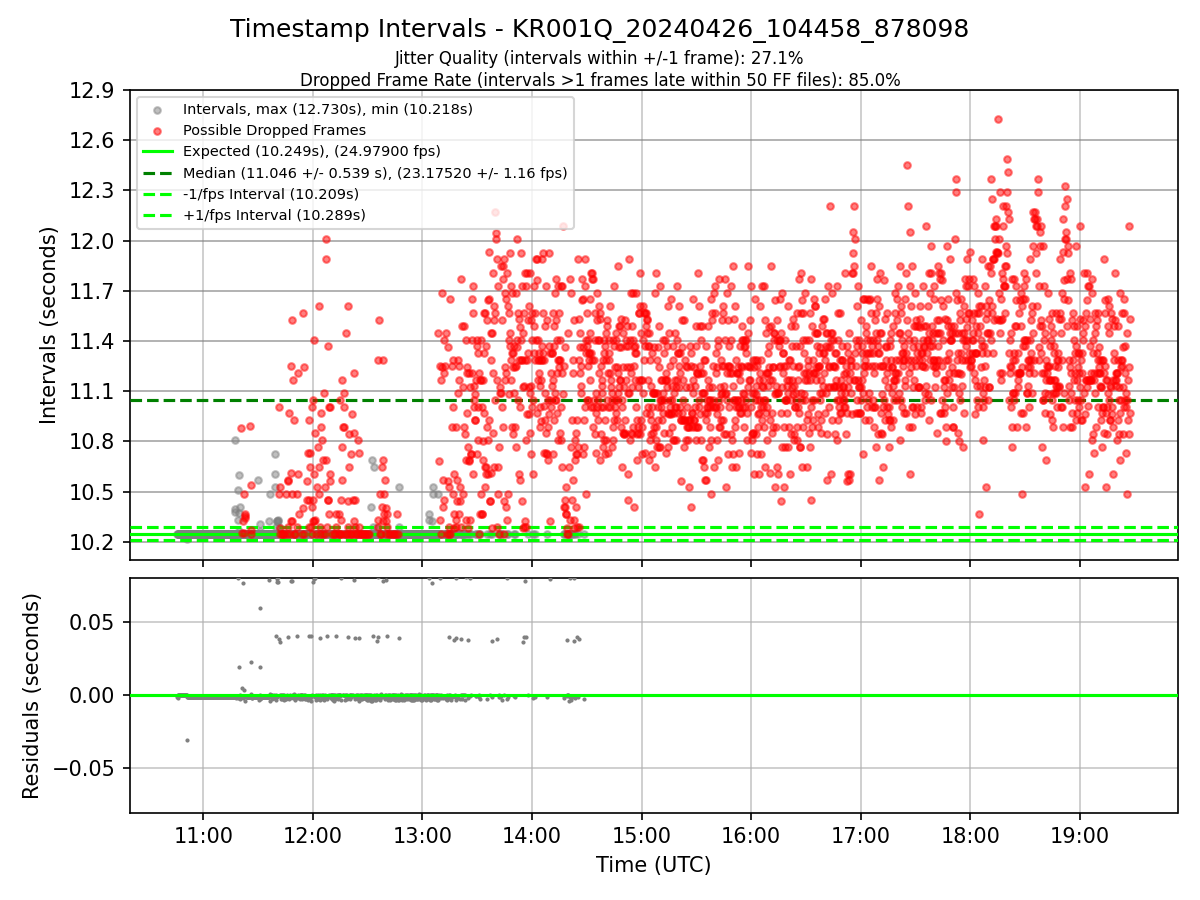Click legend entry "Intervals, max (12.730s), min (10.218s)"

[x=328, y=108]
